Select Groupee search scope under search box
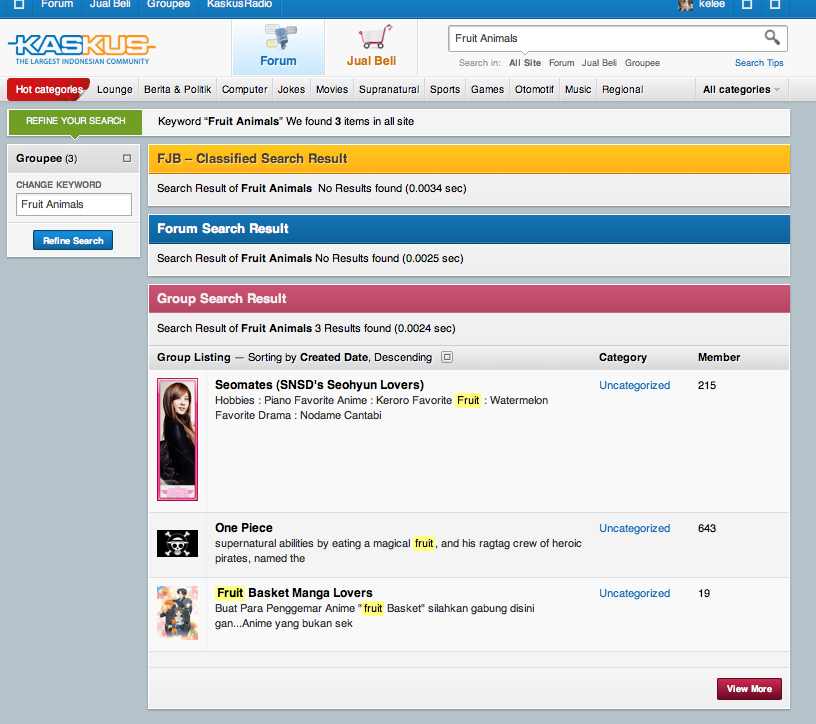This screenshot has width=816, height=724. (642, 63)
